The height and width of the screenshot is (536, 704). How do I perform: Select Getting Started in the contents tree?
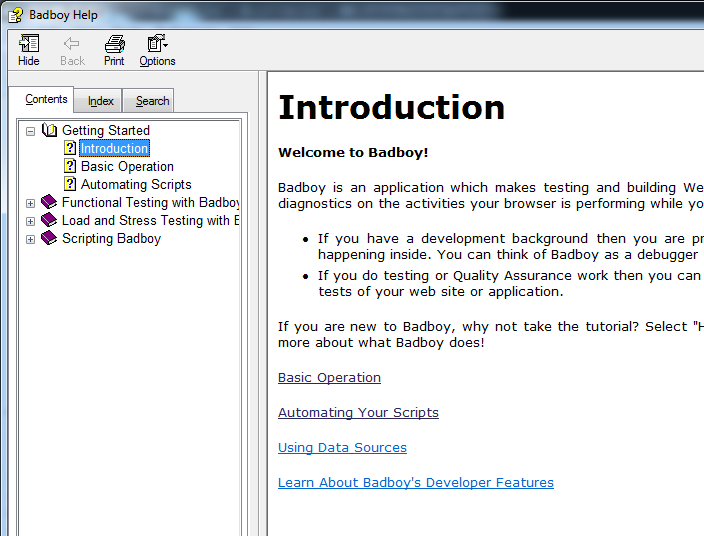pyautogui.click(x=106, y=130)
